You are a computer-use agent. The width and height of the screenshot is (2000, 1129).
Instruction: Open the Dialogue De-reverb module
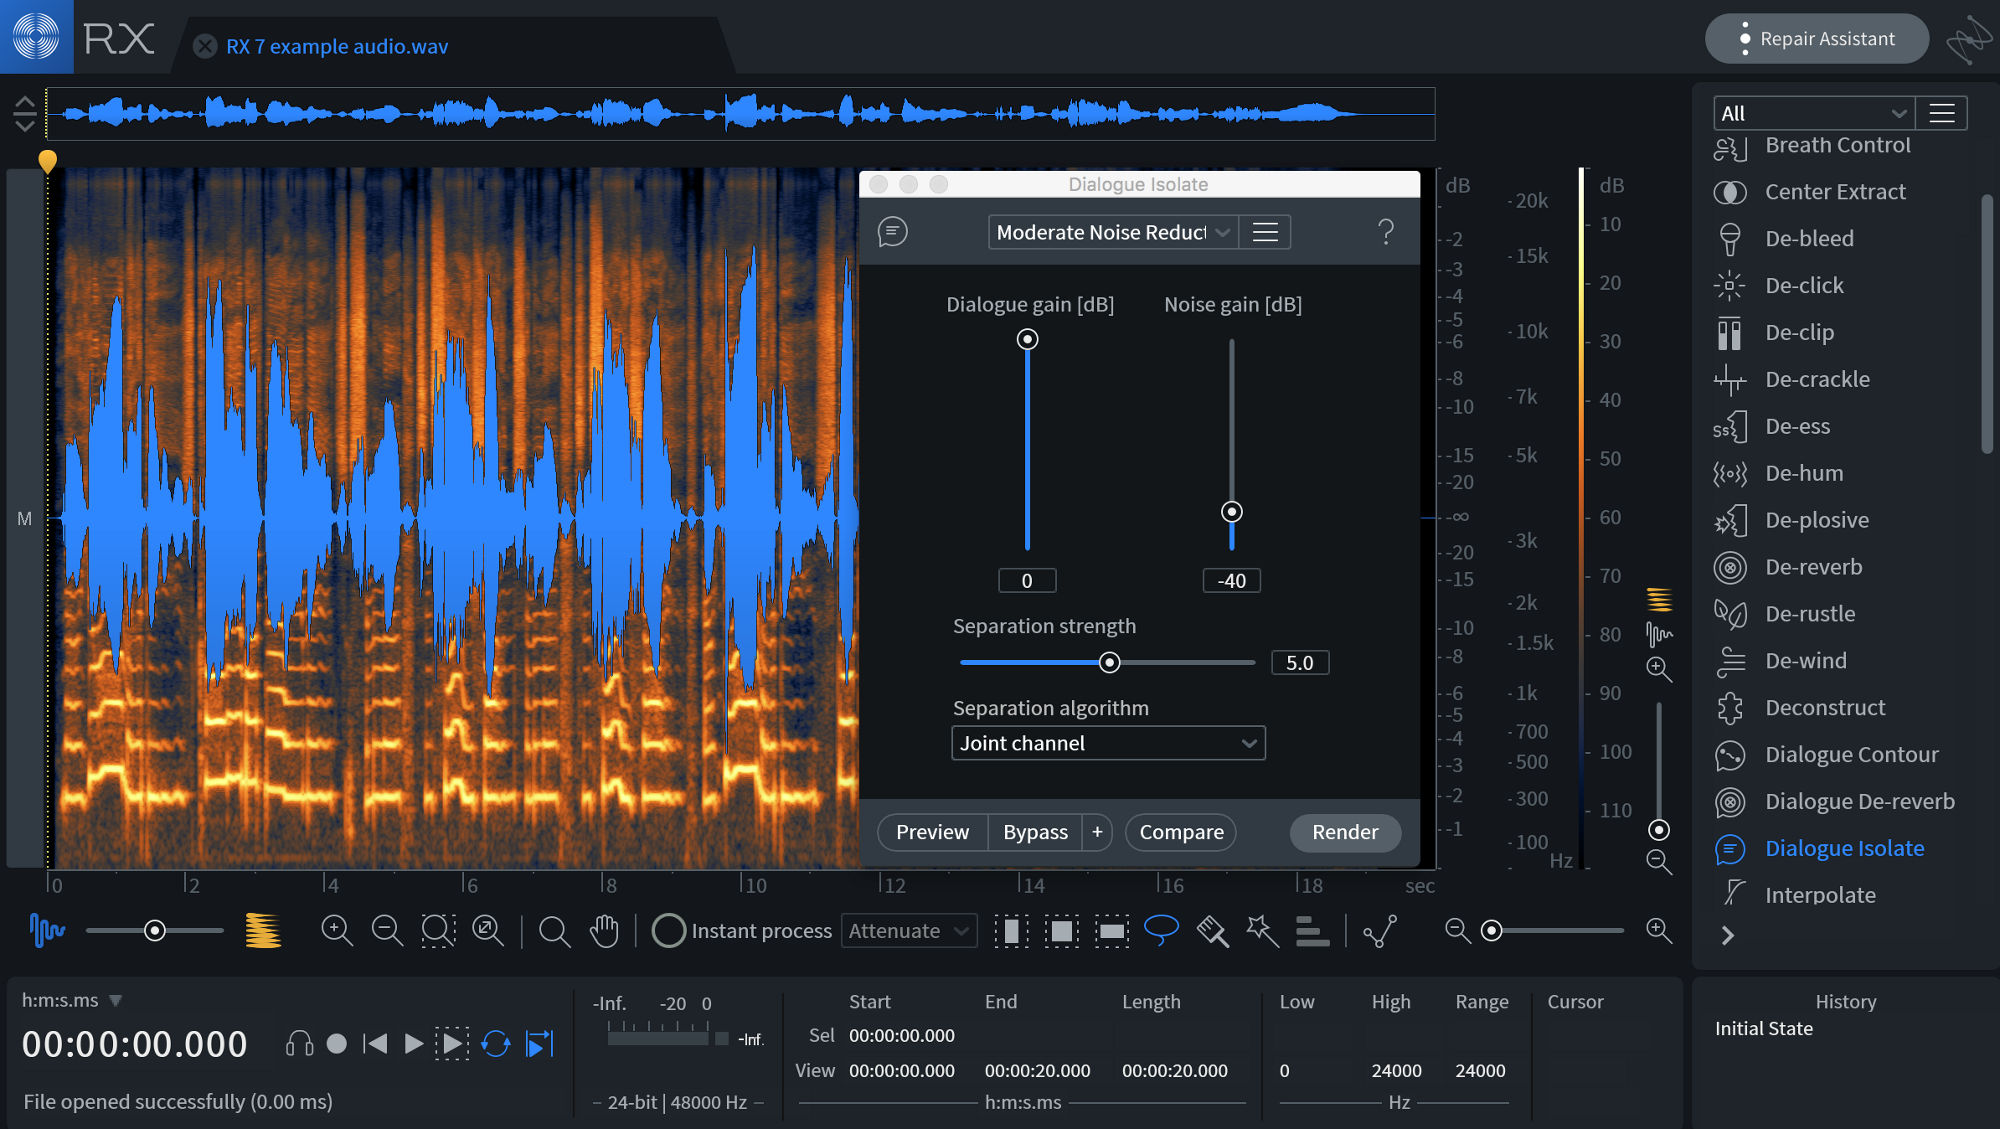(x=1860, y=803)
